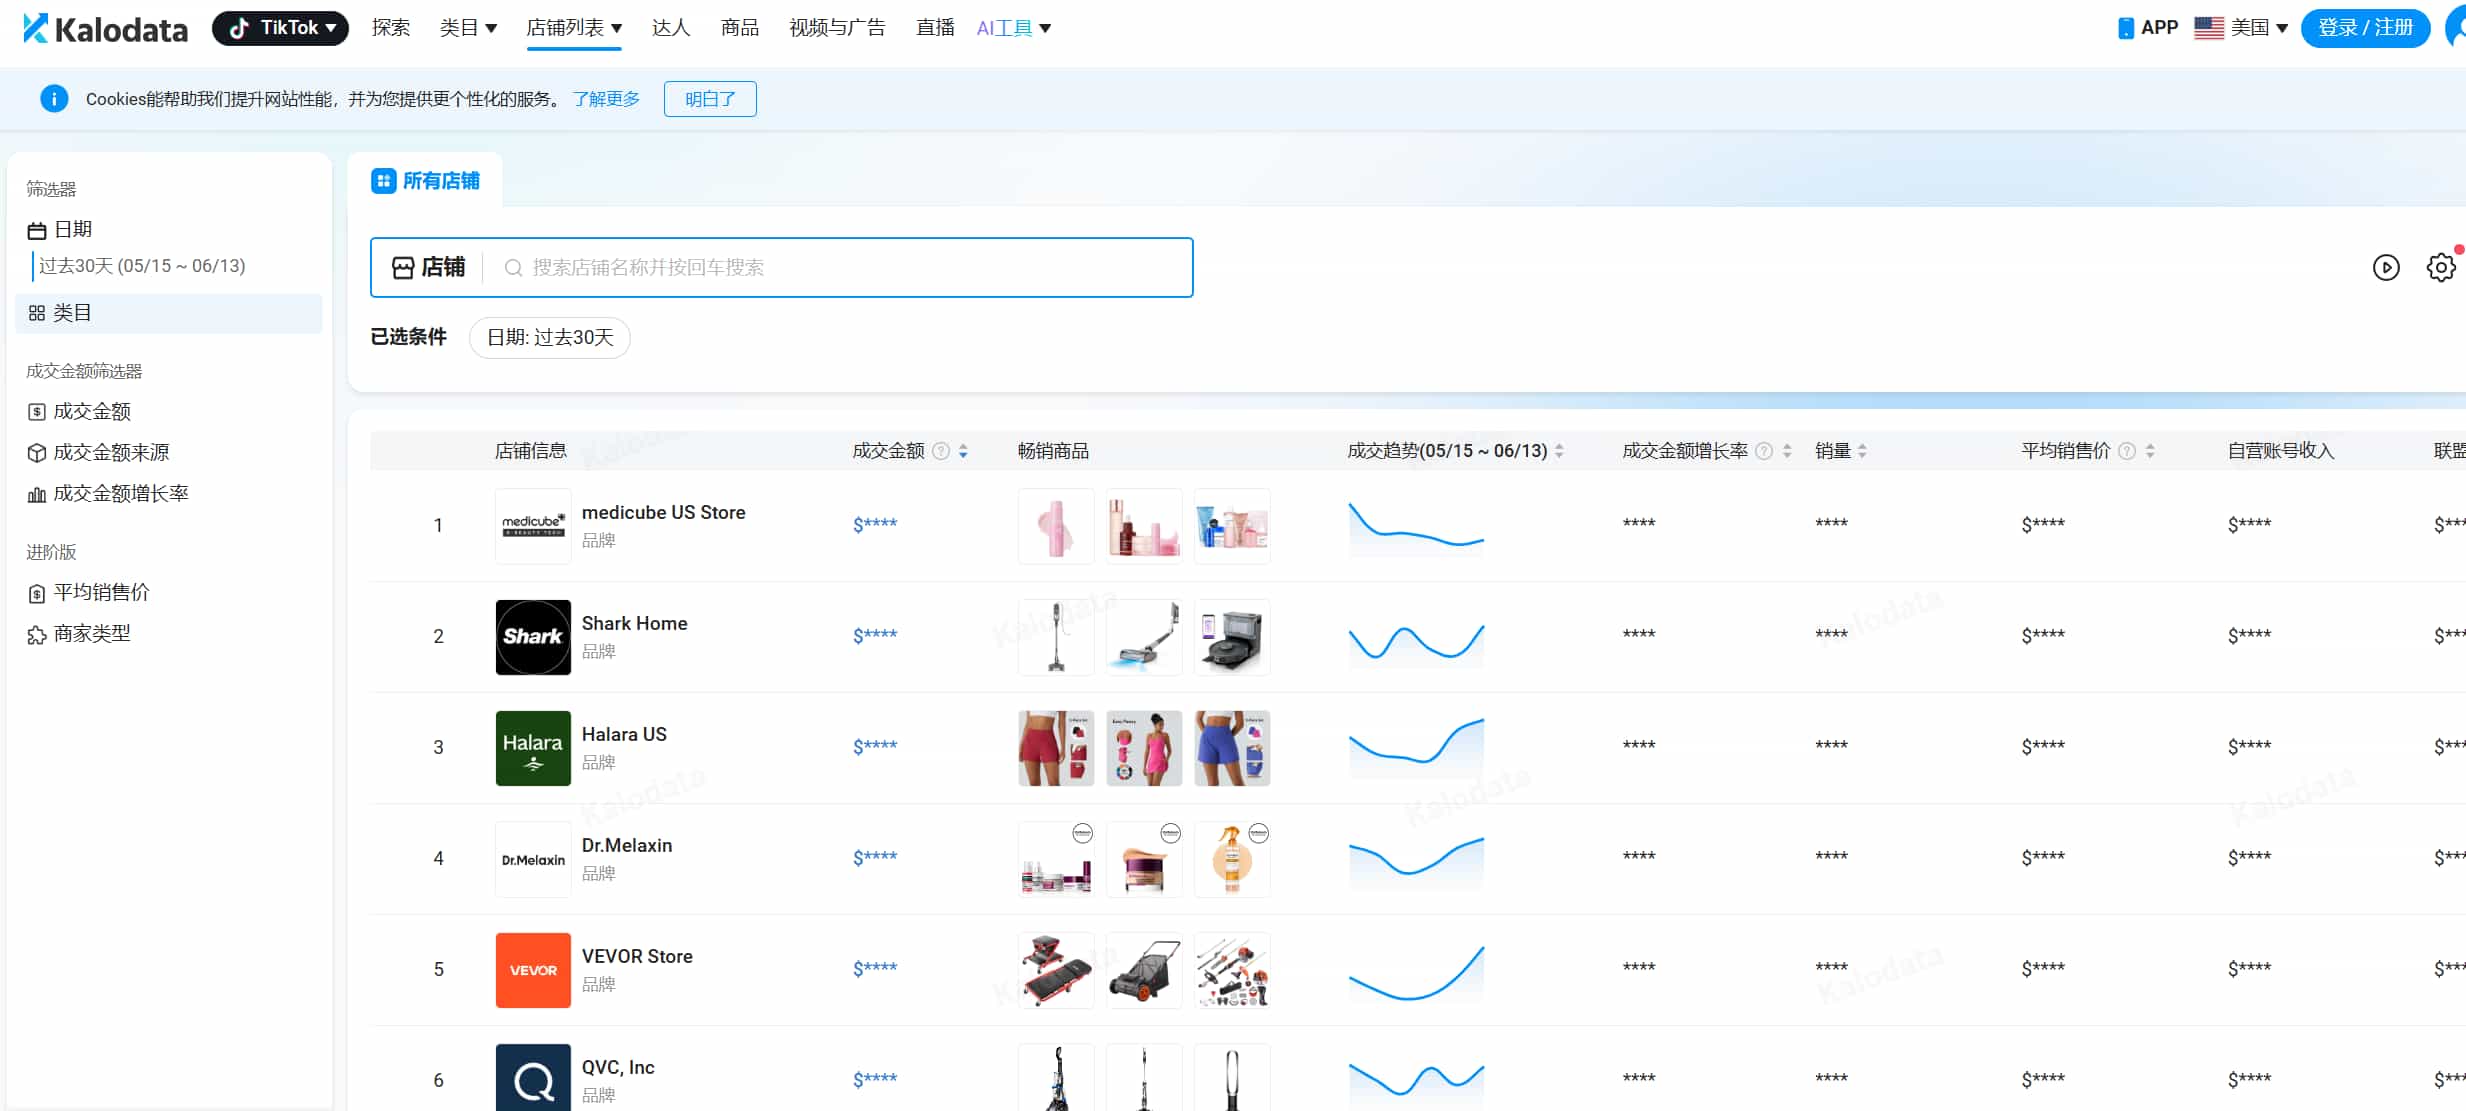Click the video tutorial play icon
This screenshot has height=1111, width=2466.
tap(2386, 268)
